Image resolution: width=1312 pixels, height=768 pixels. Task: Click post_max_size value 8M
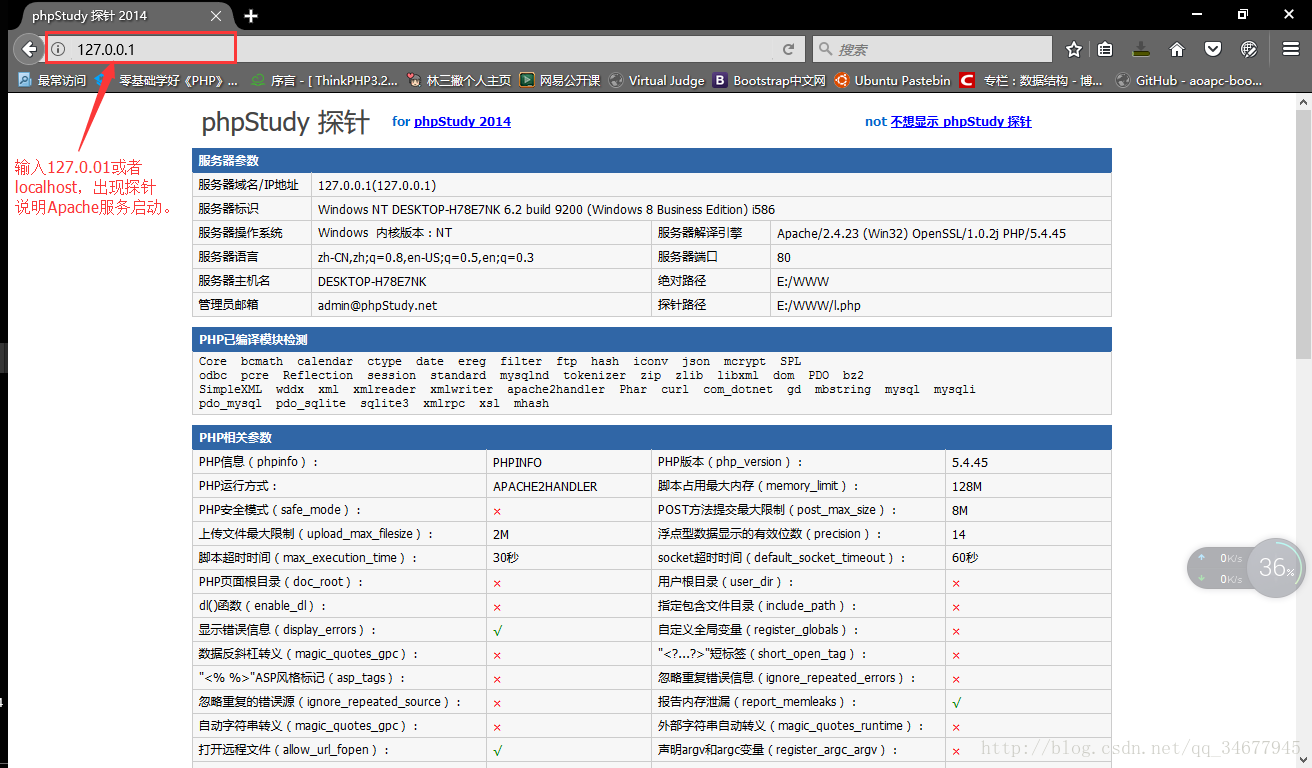960,510
